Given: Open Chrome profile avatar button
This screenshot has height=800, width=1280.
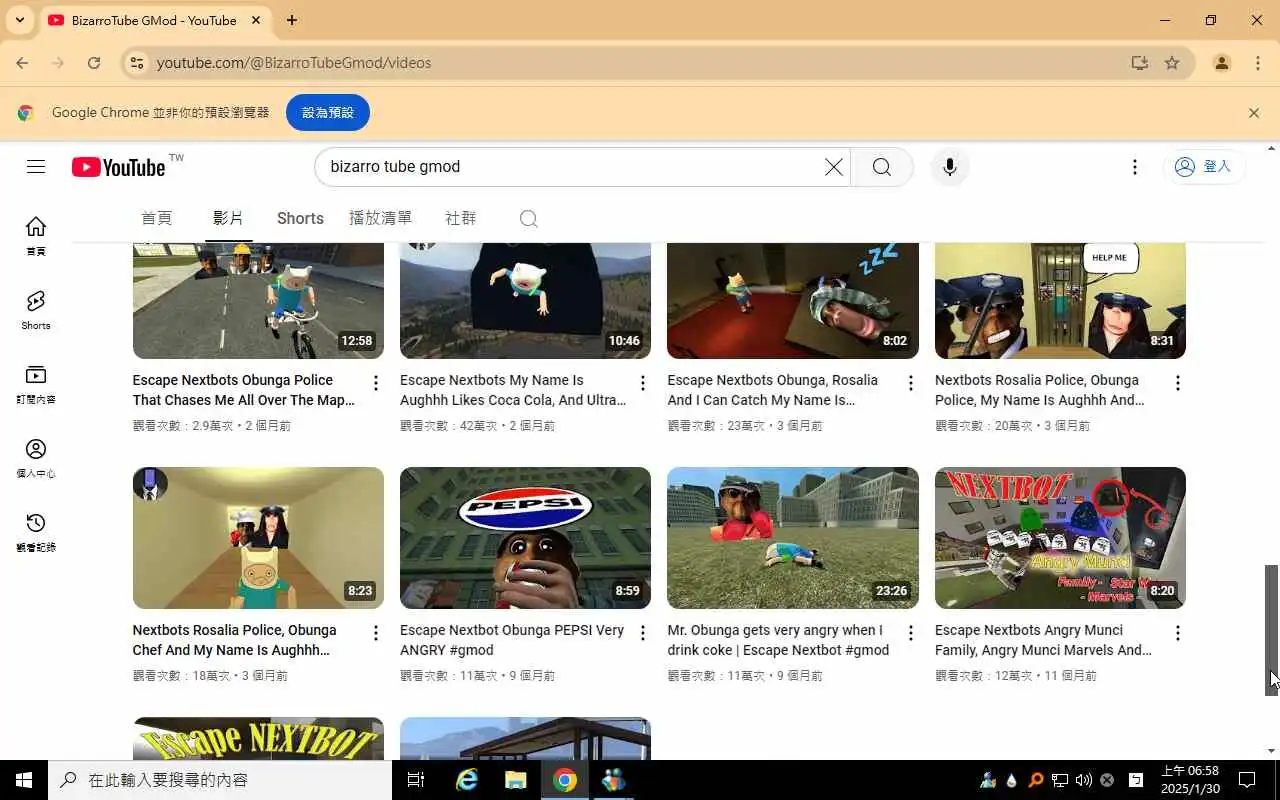Looking at the screenshot, I should [x=1221, y=63].
